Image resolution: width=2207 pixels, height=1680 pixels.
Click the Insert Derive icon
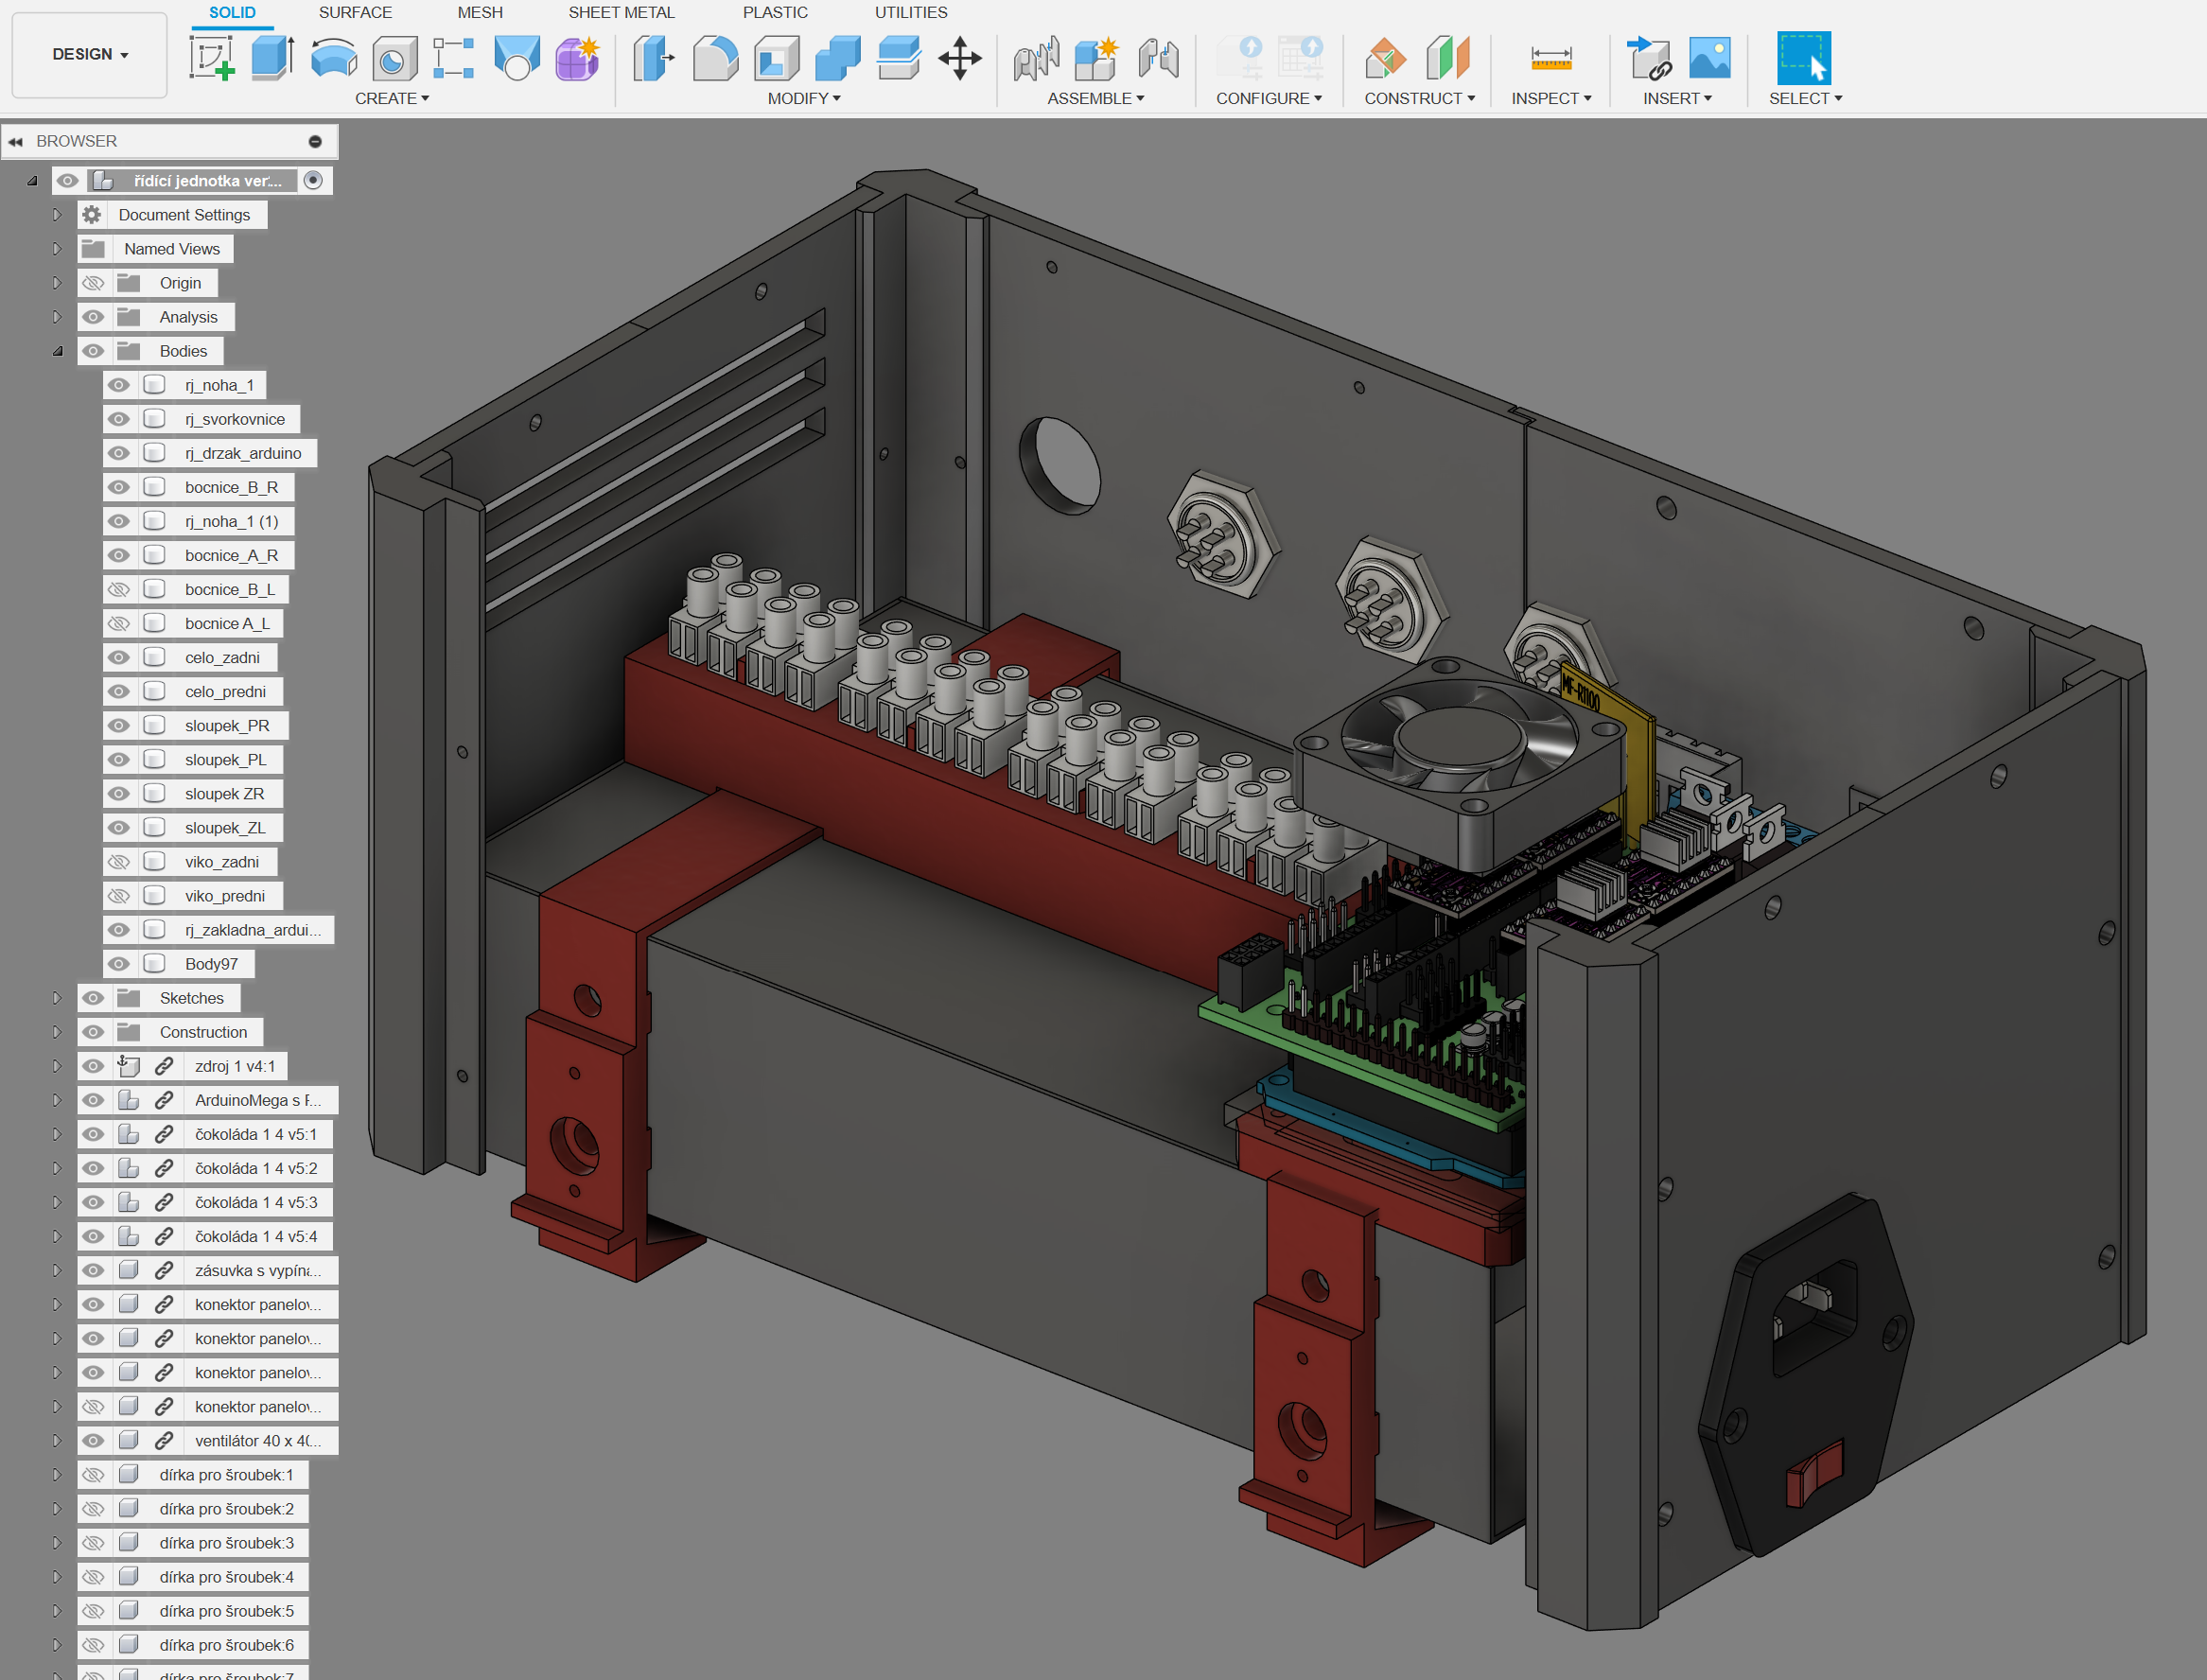(1648, 58)
